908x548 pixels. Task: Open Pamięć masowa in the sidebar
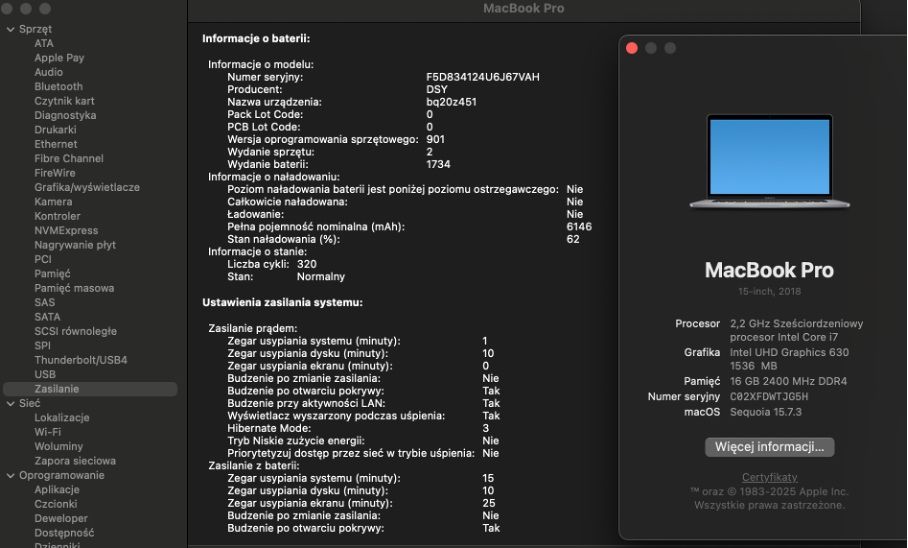click(74, 288)
